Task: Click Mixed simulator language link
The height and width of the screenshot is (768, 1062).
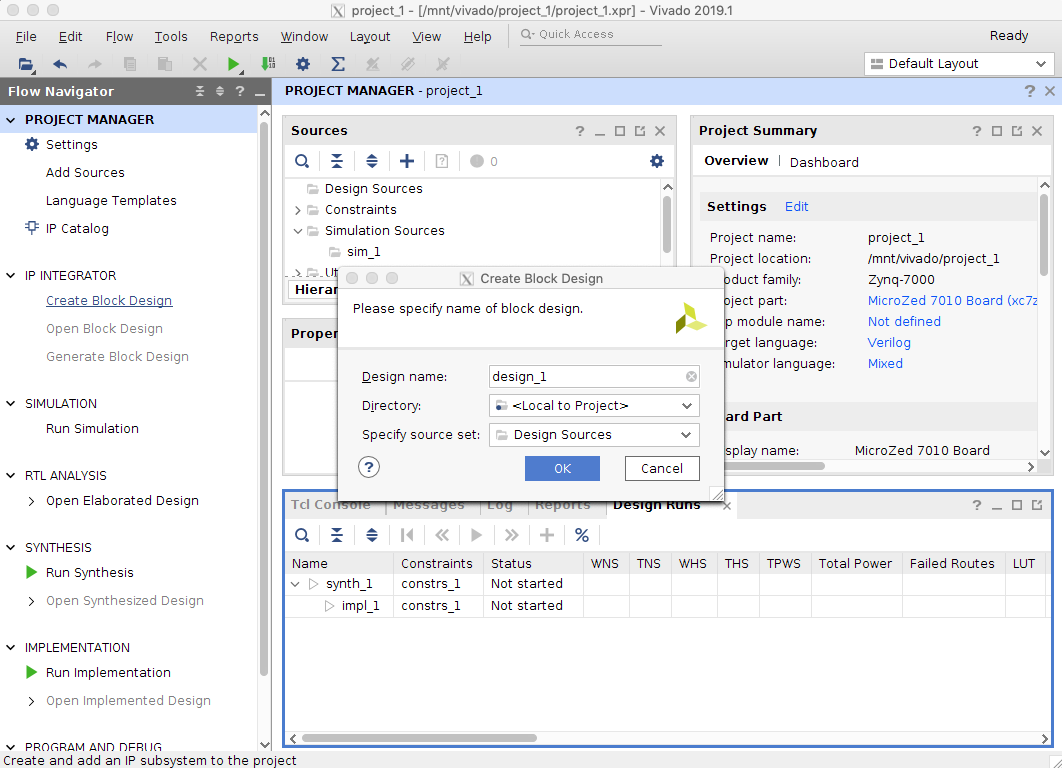Action: coord(885,364)
